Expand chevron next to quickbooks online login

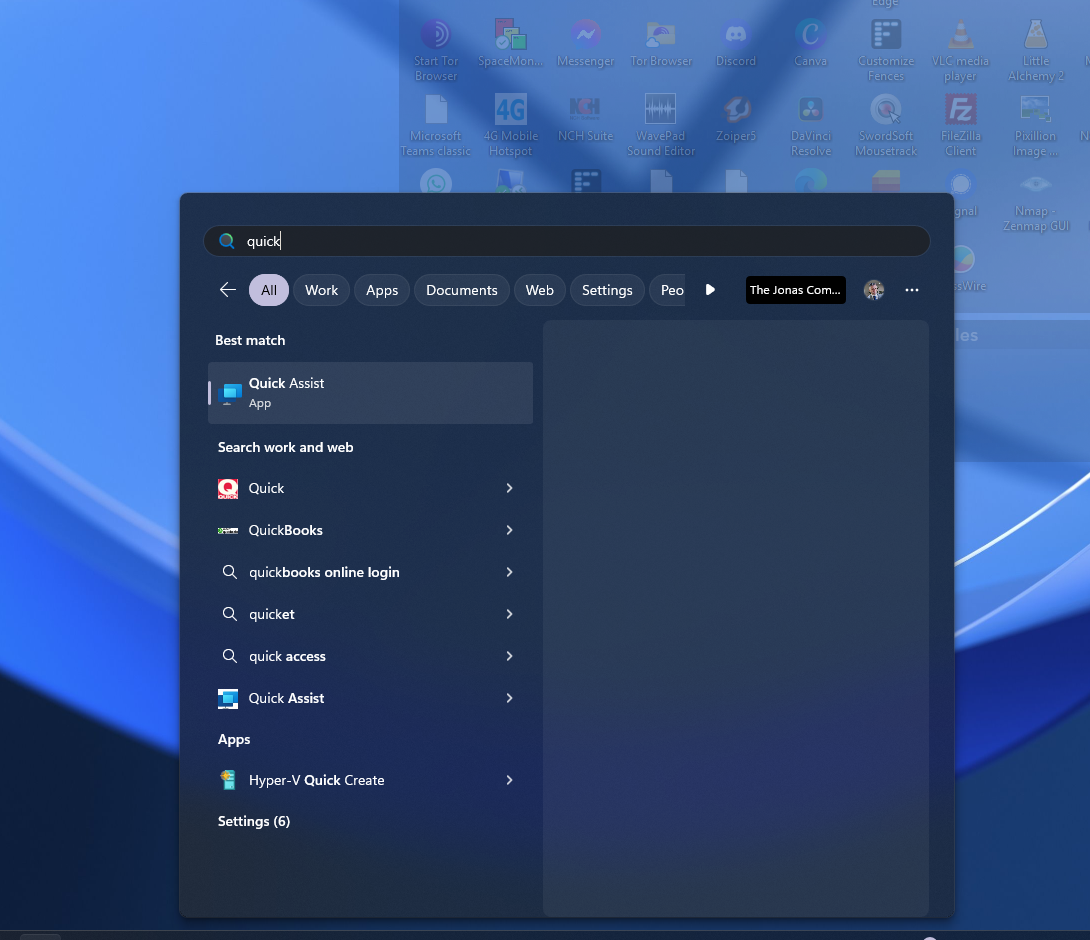509,572
